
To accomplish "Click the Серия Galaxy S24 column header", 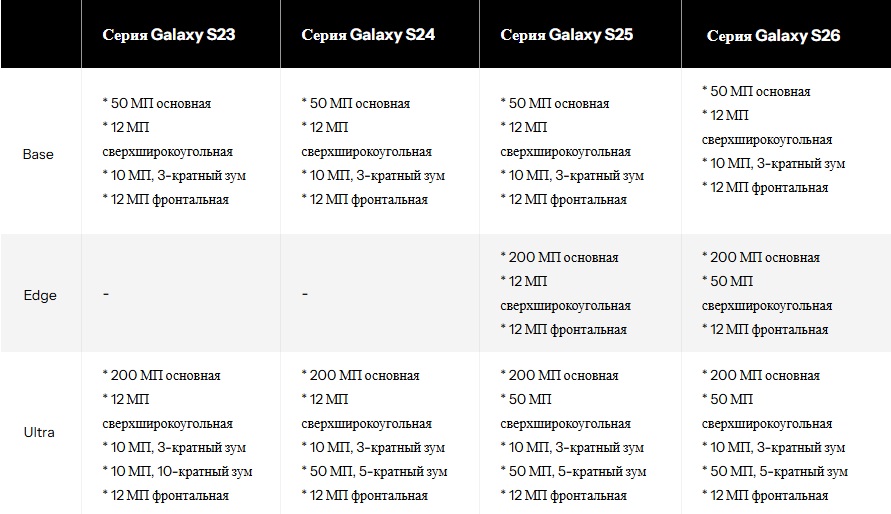I will 368,35.
